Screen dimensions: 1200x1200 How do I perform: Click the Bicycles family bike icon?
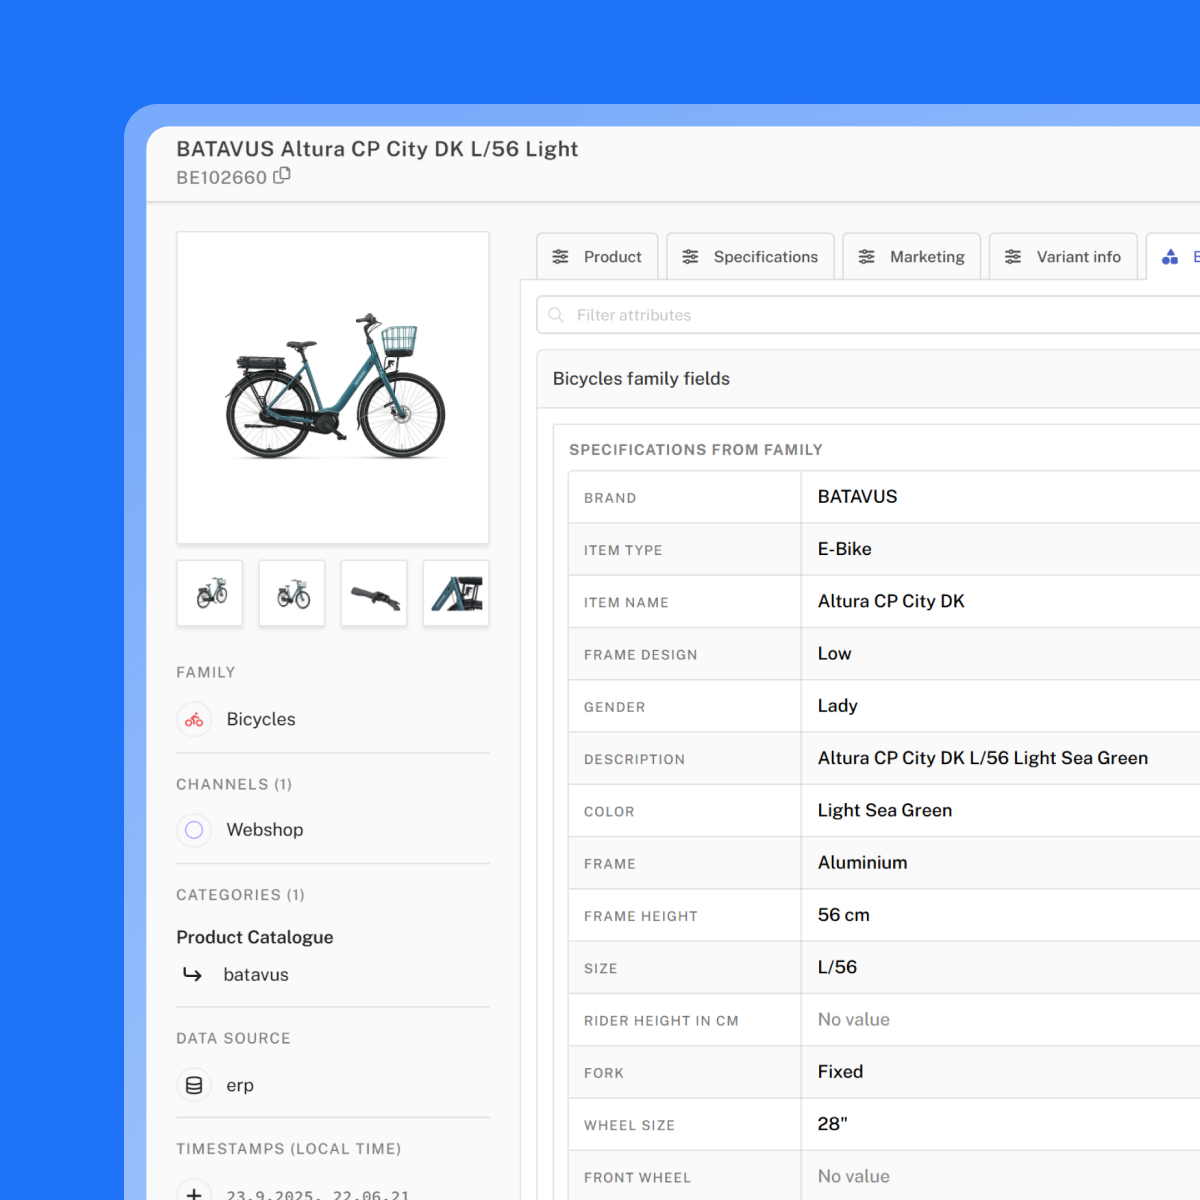click(194, 719)
